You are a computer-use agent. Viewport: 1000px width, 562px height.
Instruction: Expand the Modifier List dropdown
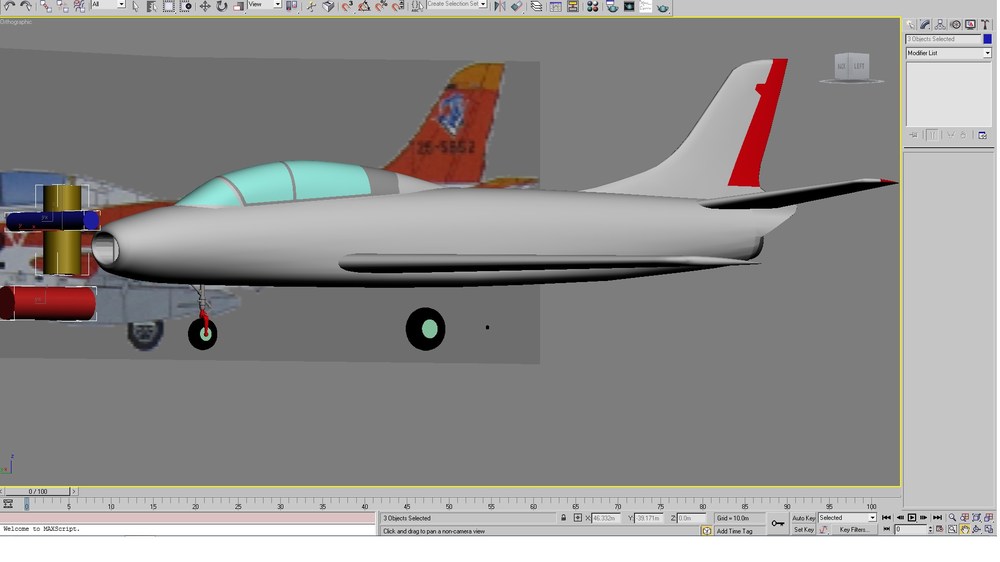tap(948, 53)
